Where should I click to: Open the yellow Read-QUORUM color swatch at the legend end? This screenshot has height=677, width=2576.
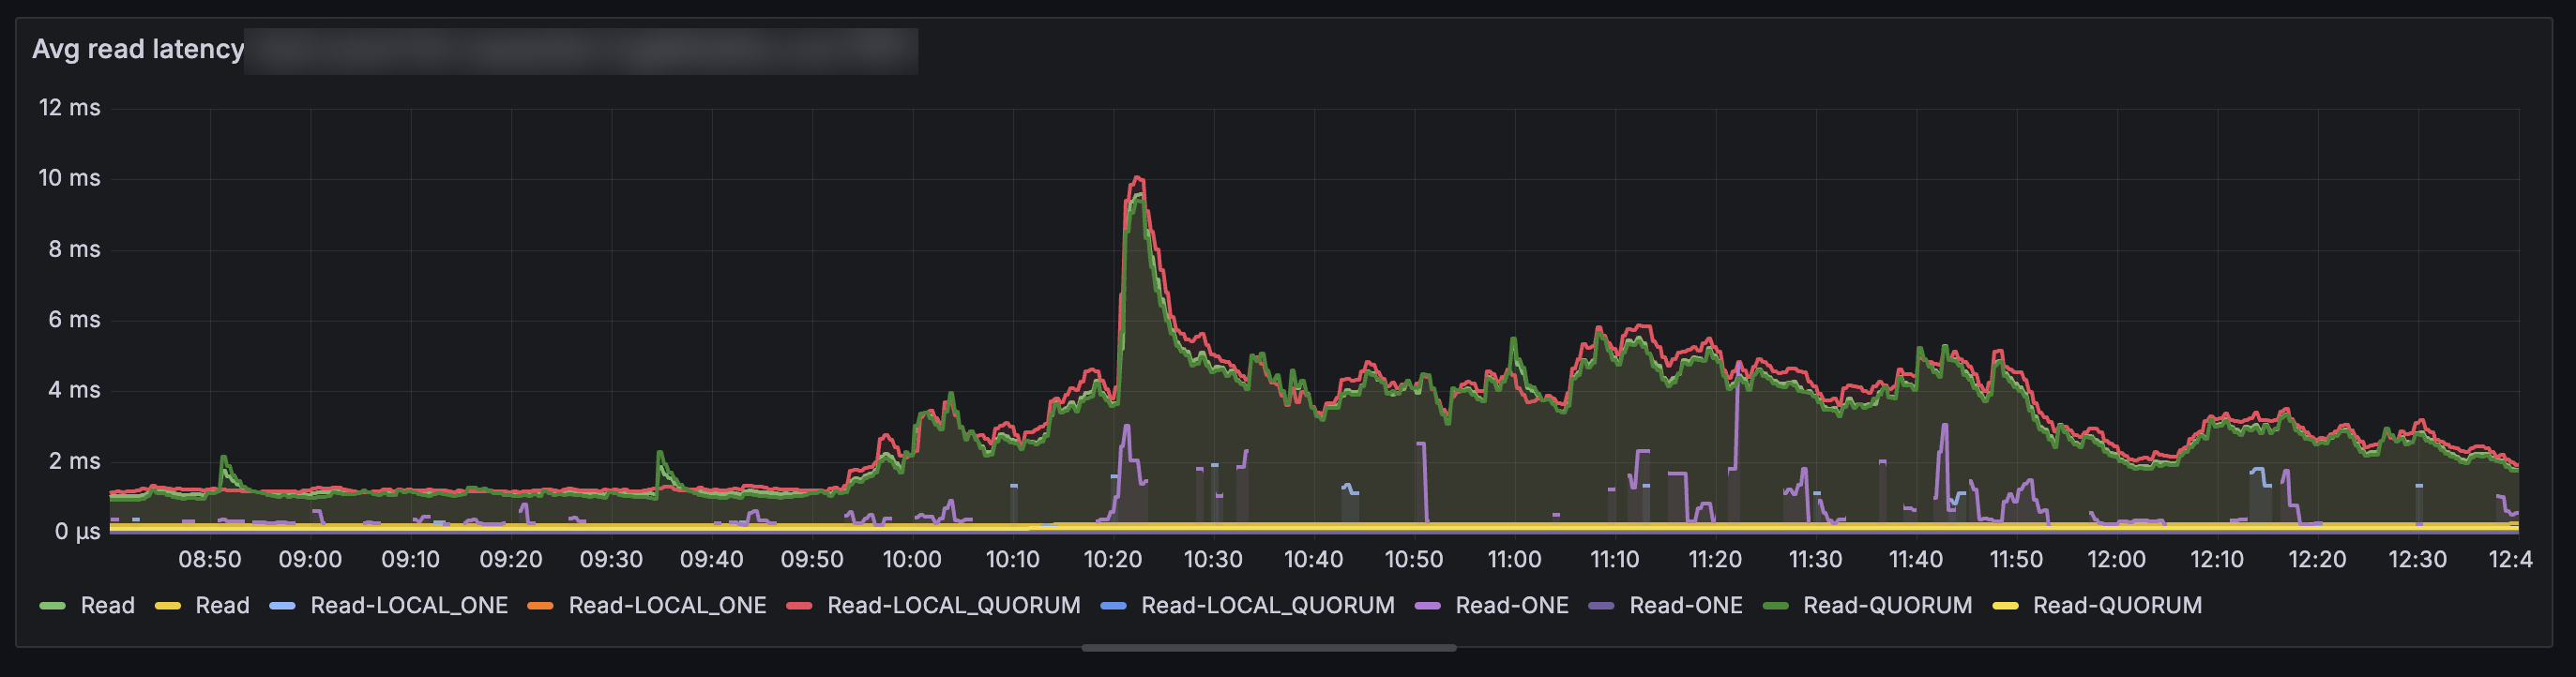coord(2006,605)
